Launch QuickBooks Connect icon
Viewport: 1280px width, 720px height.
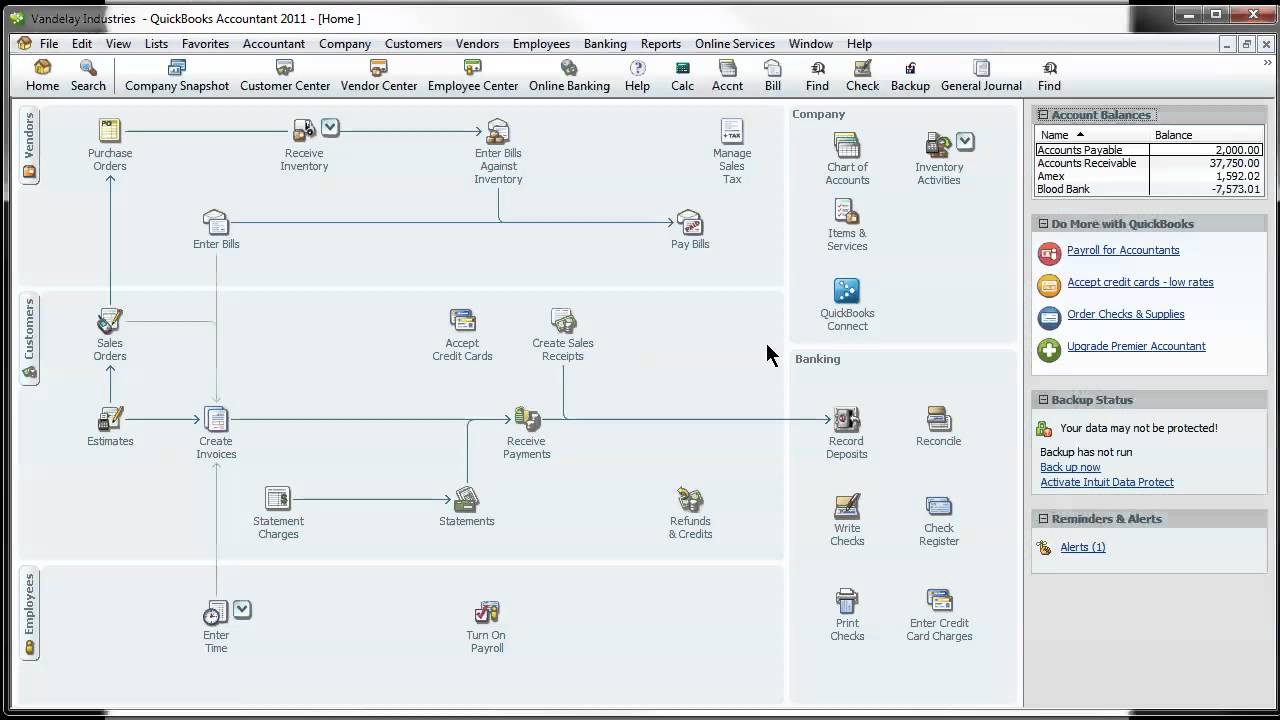(x=847, y=291)
